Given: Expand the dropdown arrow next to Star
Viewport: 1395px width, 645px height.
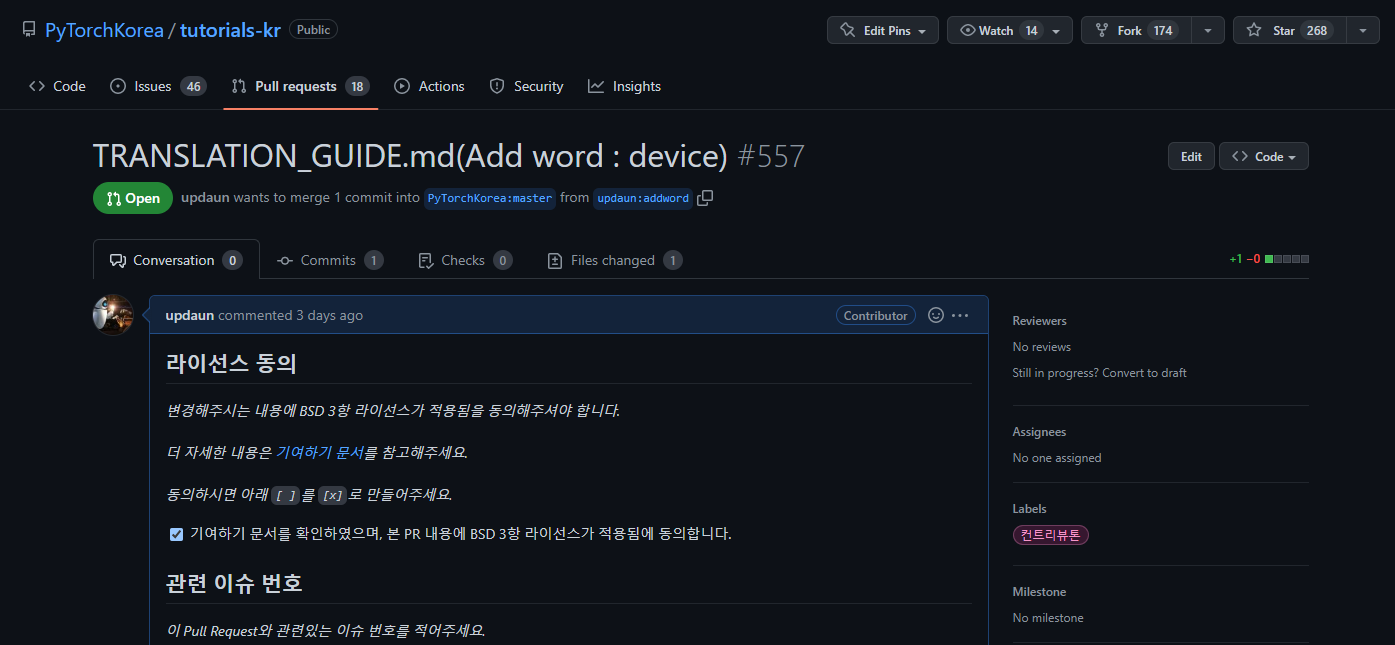Looking at the screenshot, I should tap(1363, 31).
